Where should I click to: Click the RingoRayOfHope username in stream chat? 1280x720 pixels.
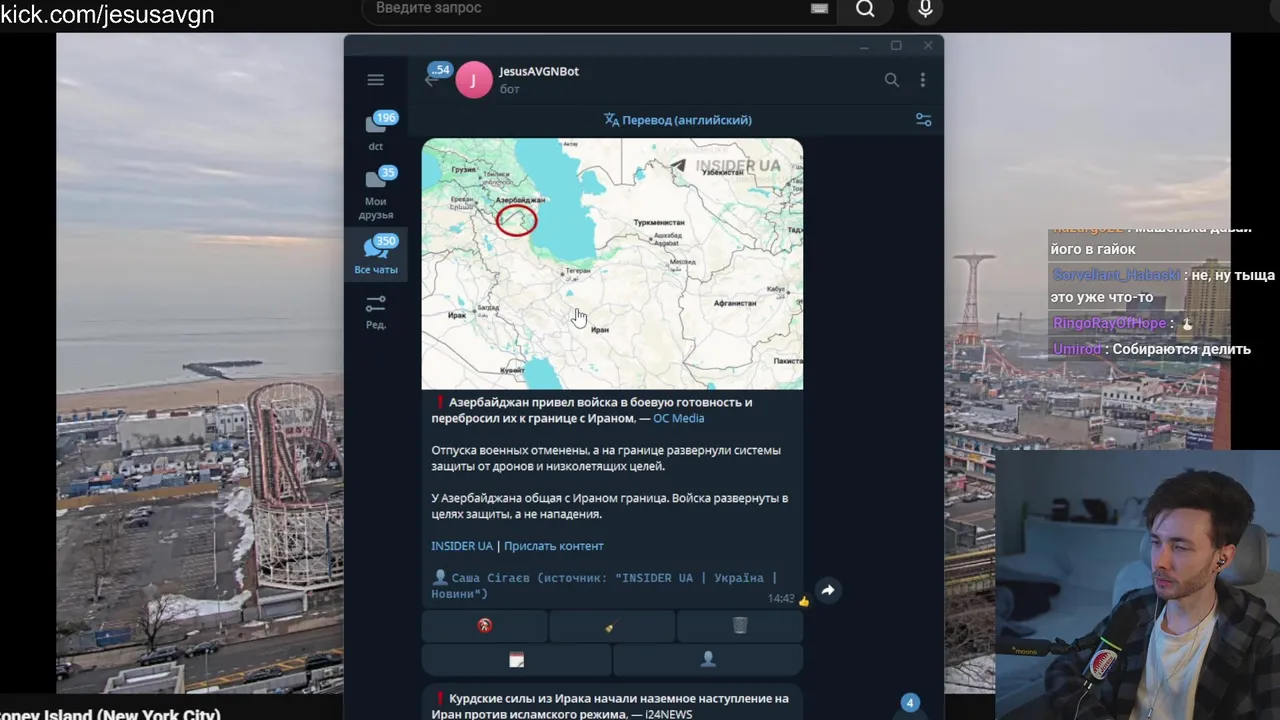click(1110, 323)
